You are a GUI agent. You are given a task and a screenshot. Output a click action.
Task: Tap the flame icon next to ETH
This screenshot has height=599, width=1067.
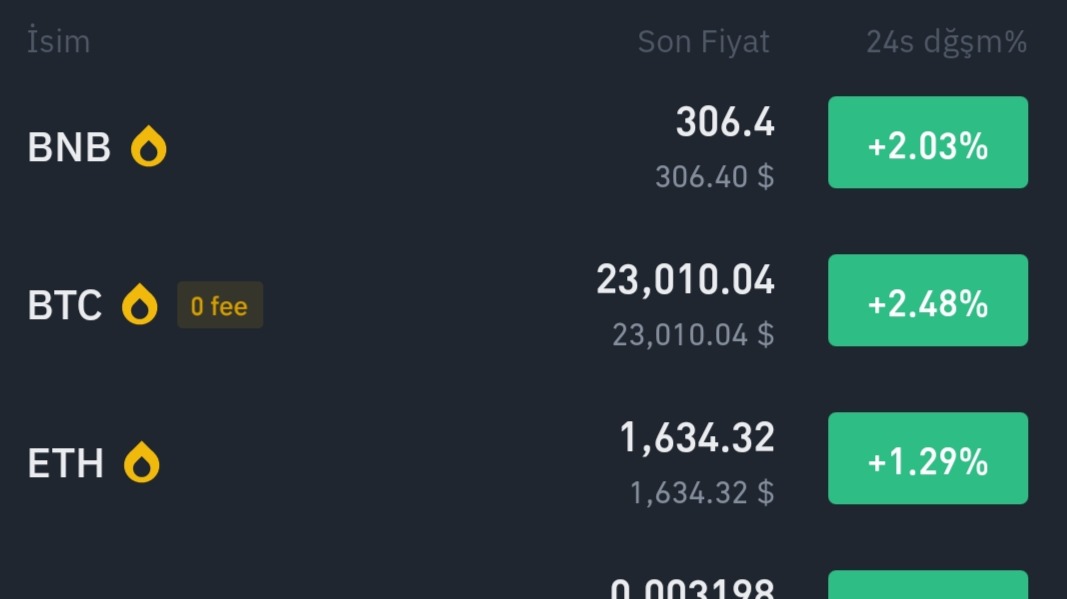coord(139,461)
